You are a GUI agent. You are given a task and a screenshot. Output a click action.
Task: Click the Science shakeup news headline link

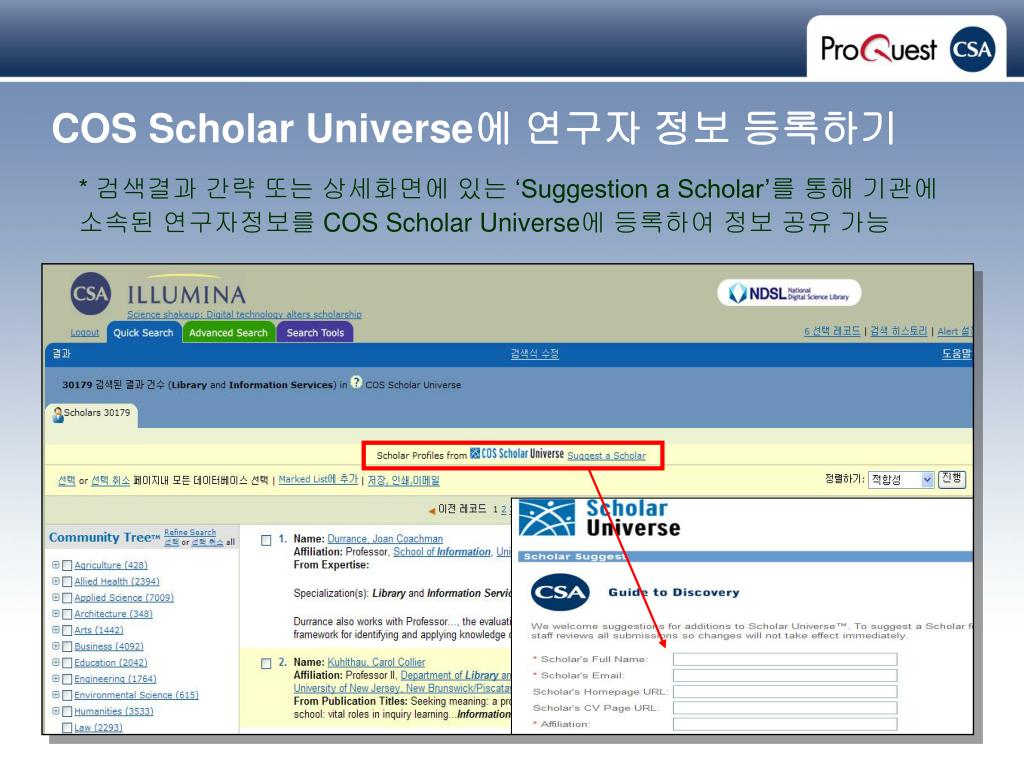tap(244, 315)
